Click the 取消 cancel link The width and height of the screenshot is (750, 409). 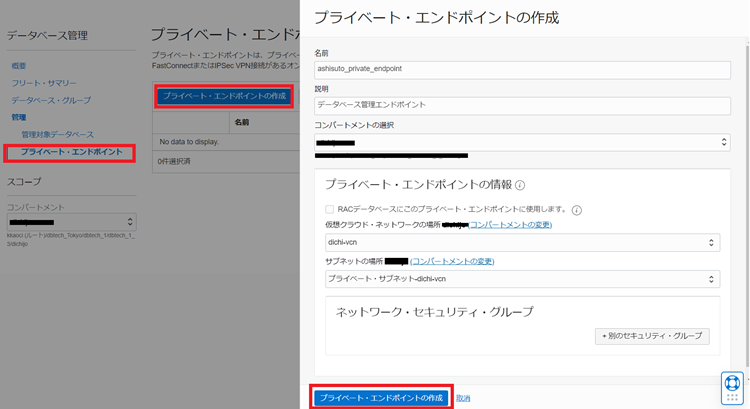463,398
